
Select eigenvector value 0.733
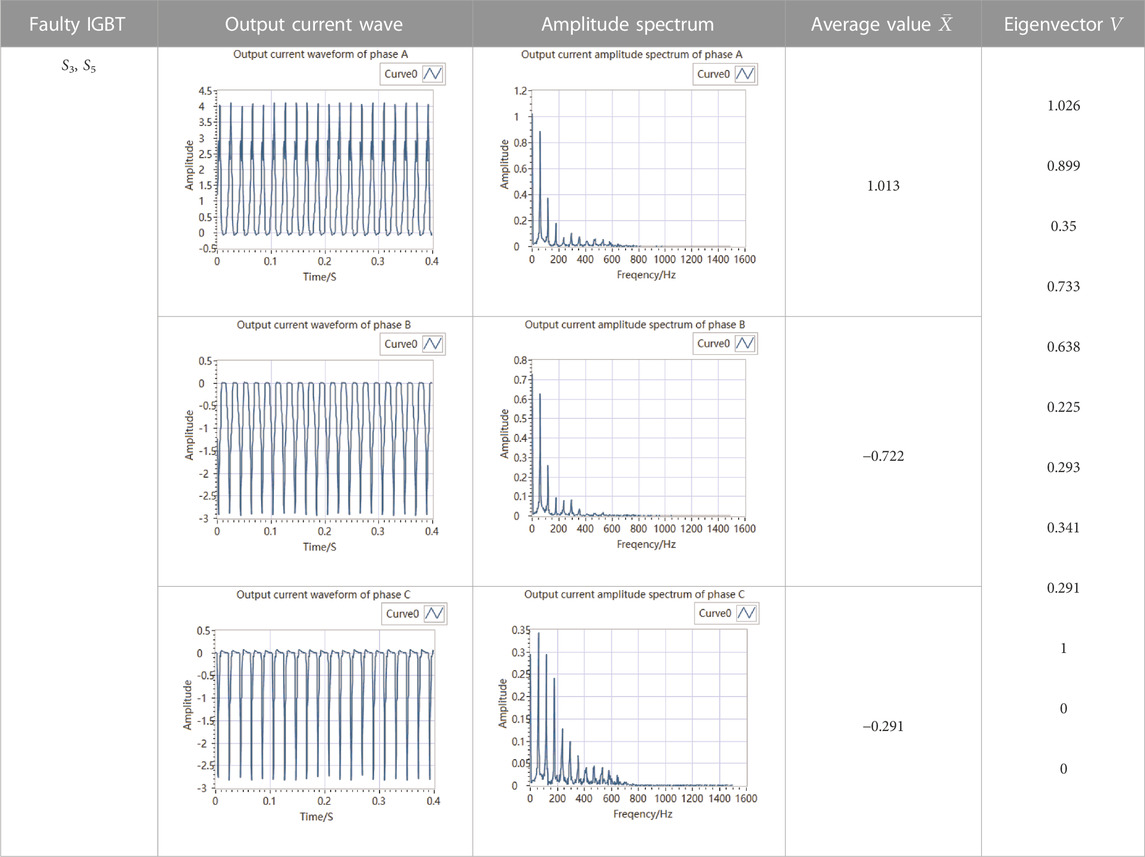pos(1063,286)
